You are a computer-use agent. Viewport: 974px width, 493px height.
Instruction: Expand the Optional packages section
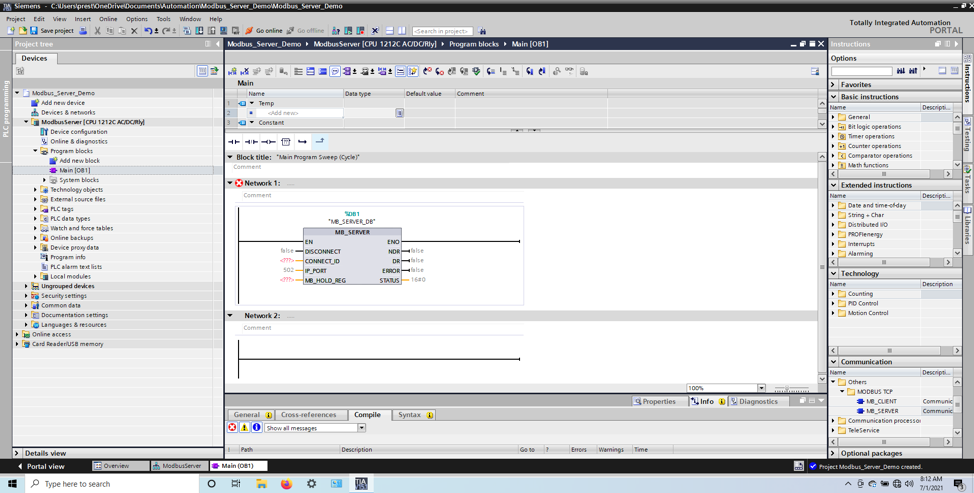(x=834, y=453)
